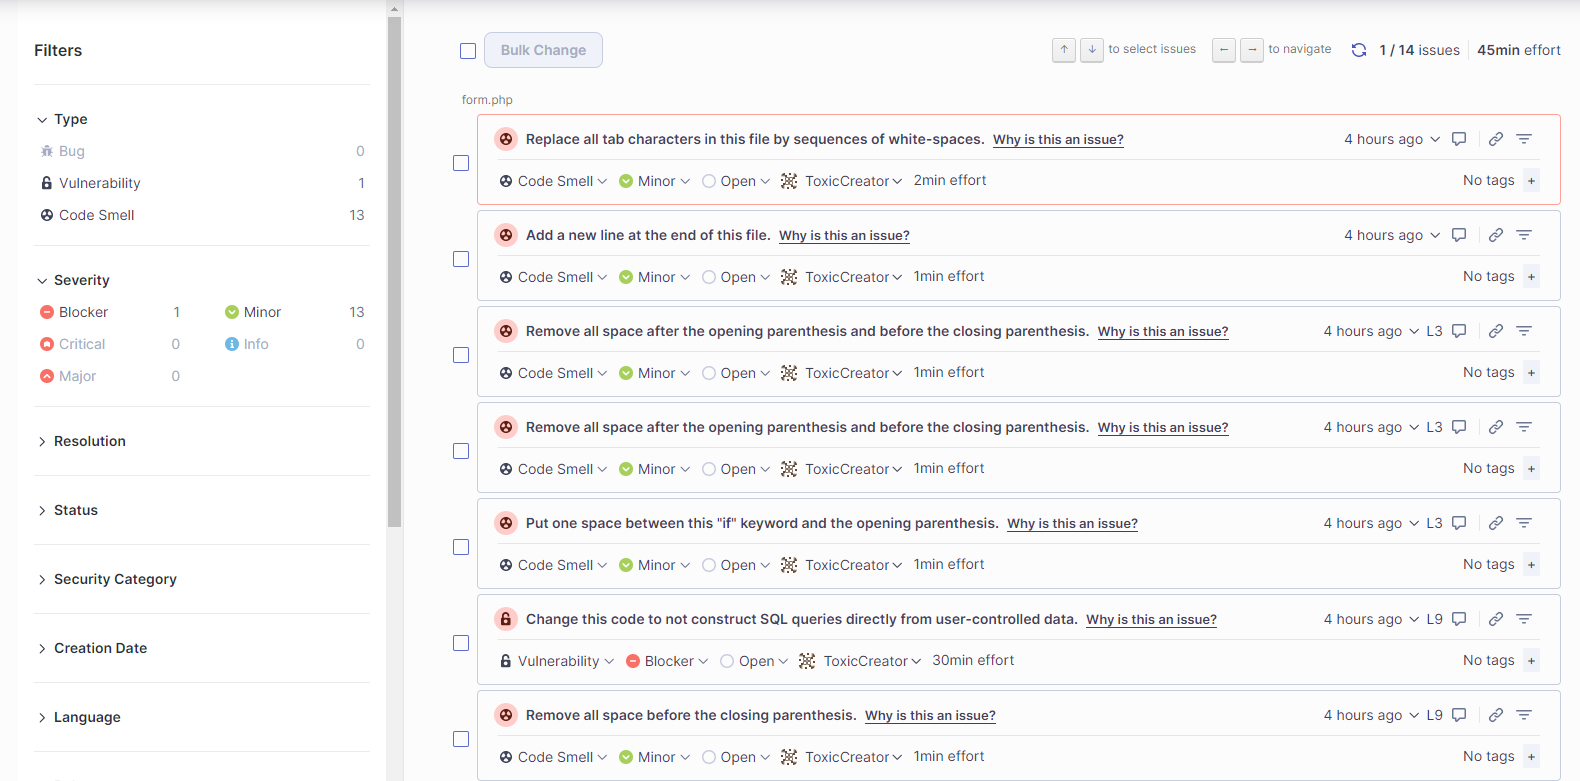The image size is (1580, 781).
Task: Comment on the SQL queries vulnerability issue
Action: coord(1459,619)
